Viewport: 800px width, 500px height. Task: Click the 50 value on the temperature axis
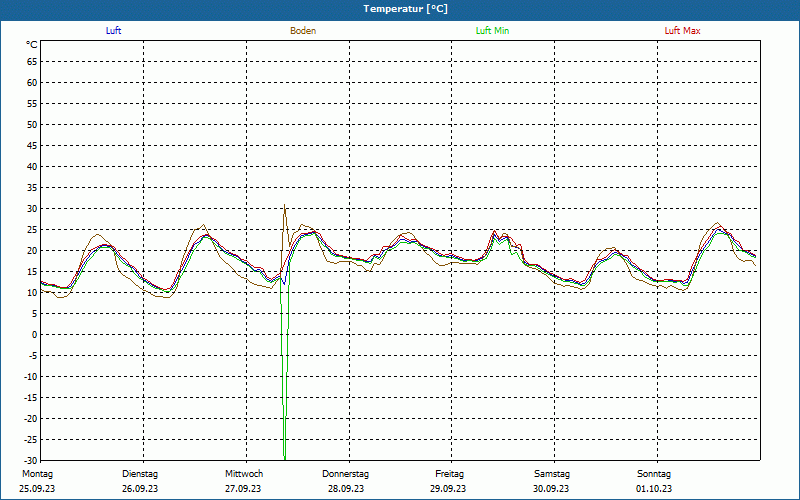[32, 124]
